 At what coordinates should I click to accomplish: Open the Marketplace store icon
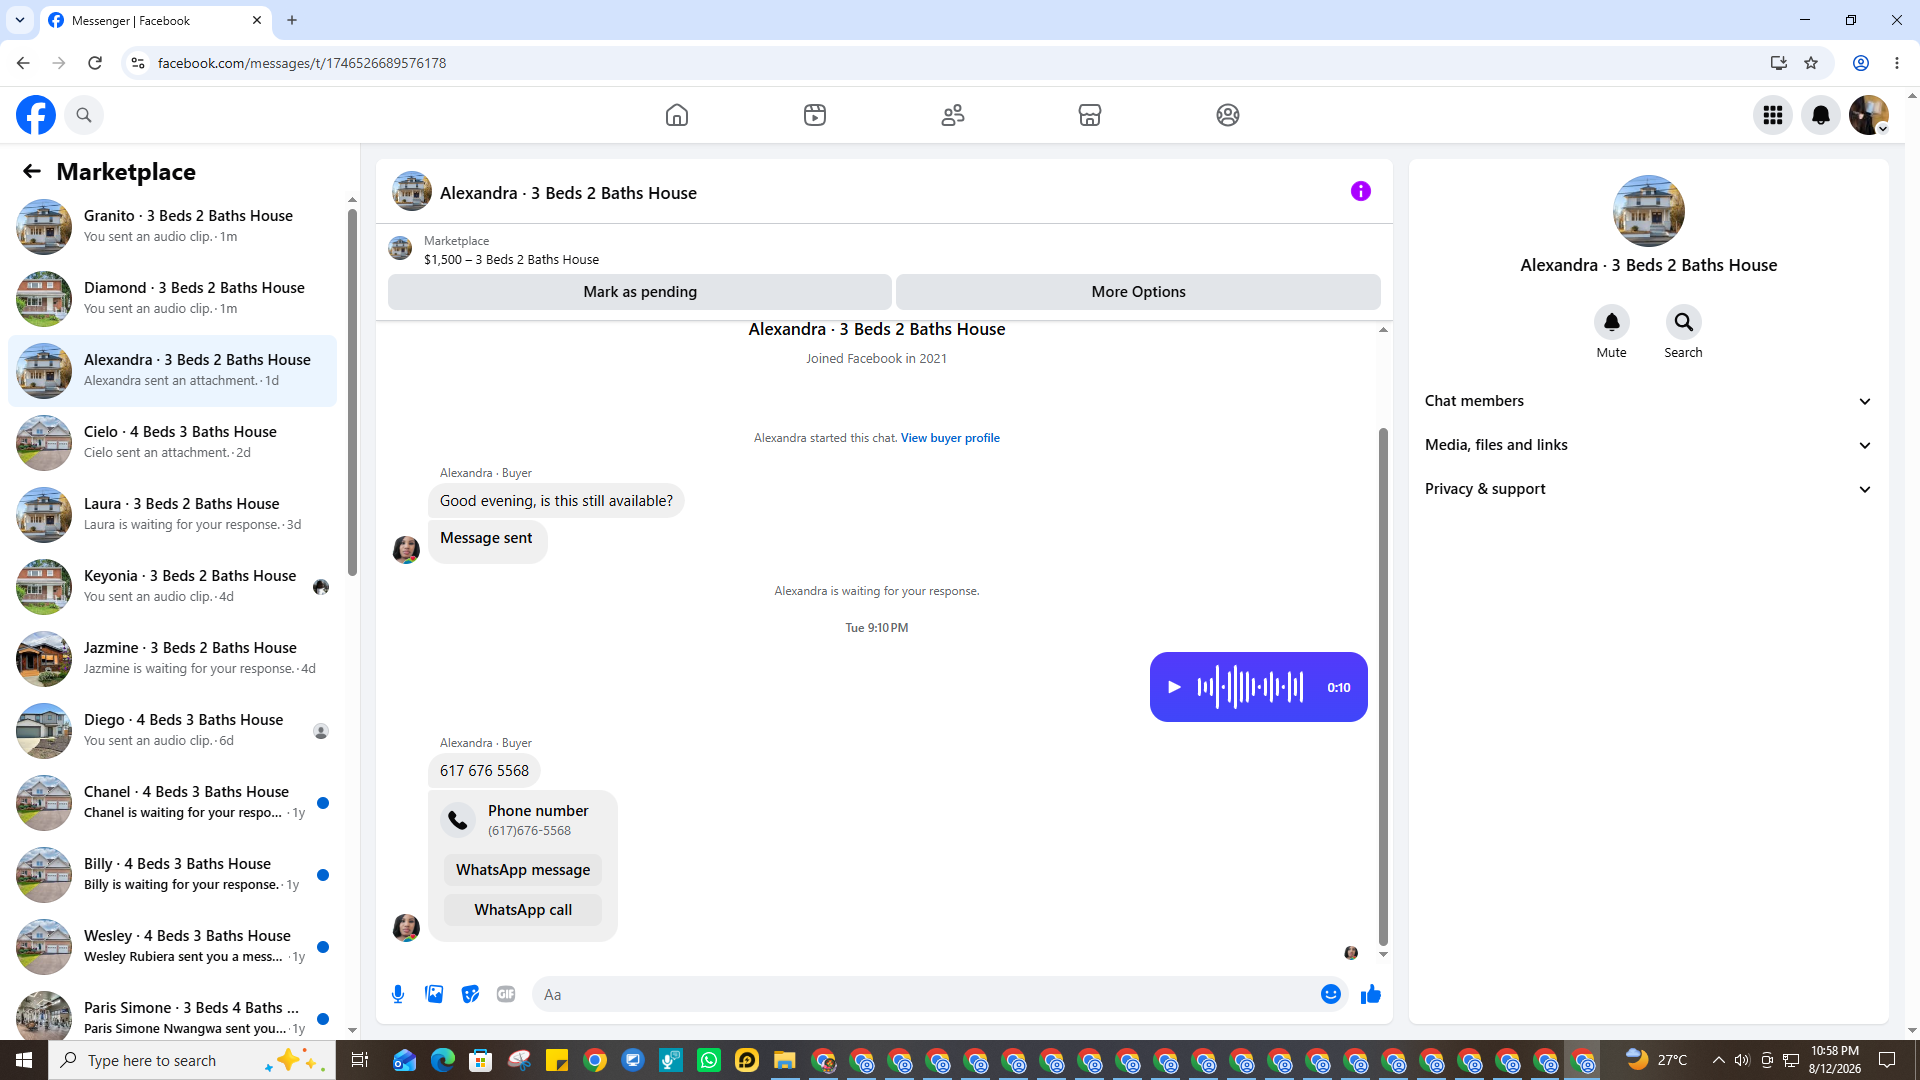click(x=1090, y=115)
